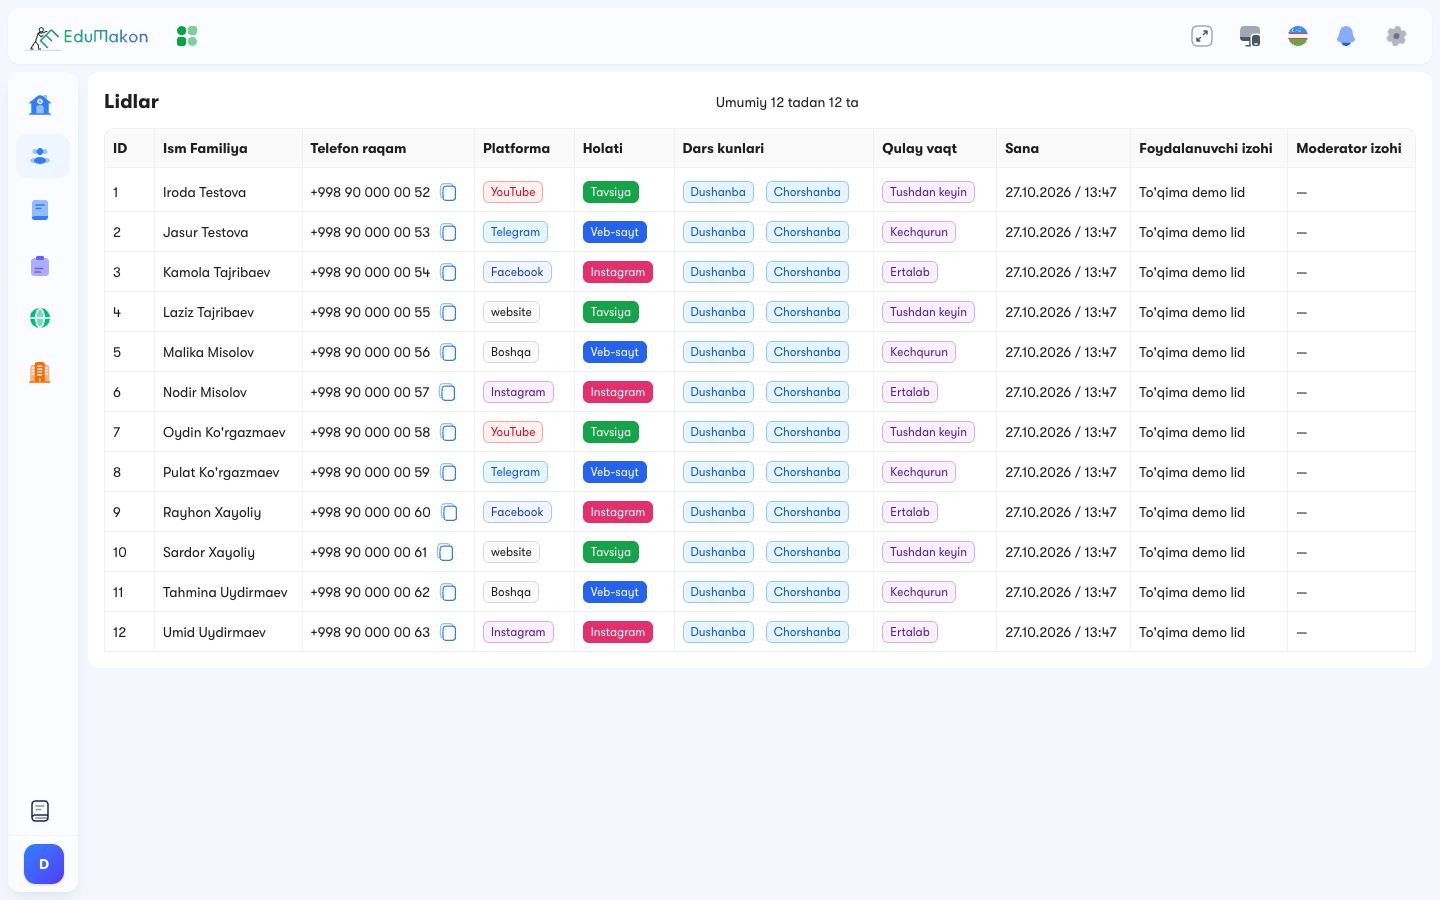Copy Oydin Ko'rgazmaev's phone number
The image size is (1440, 900).
coord(449,433)
